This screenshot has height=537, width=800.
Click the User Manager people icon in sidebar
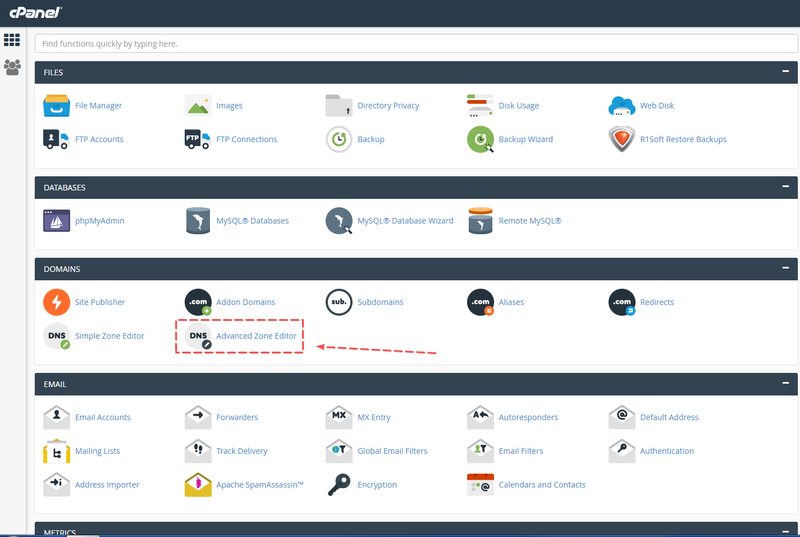12,67
